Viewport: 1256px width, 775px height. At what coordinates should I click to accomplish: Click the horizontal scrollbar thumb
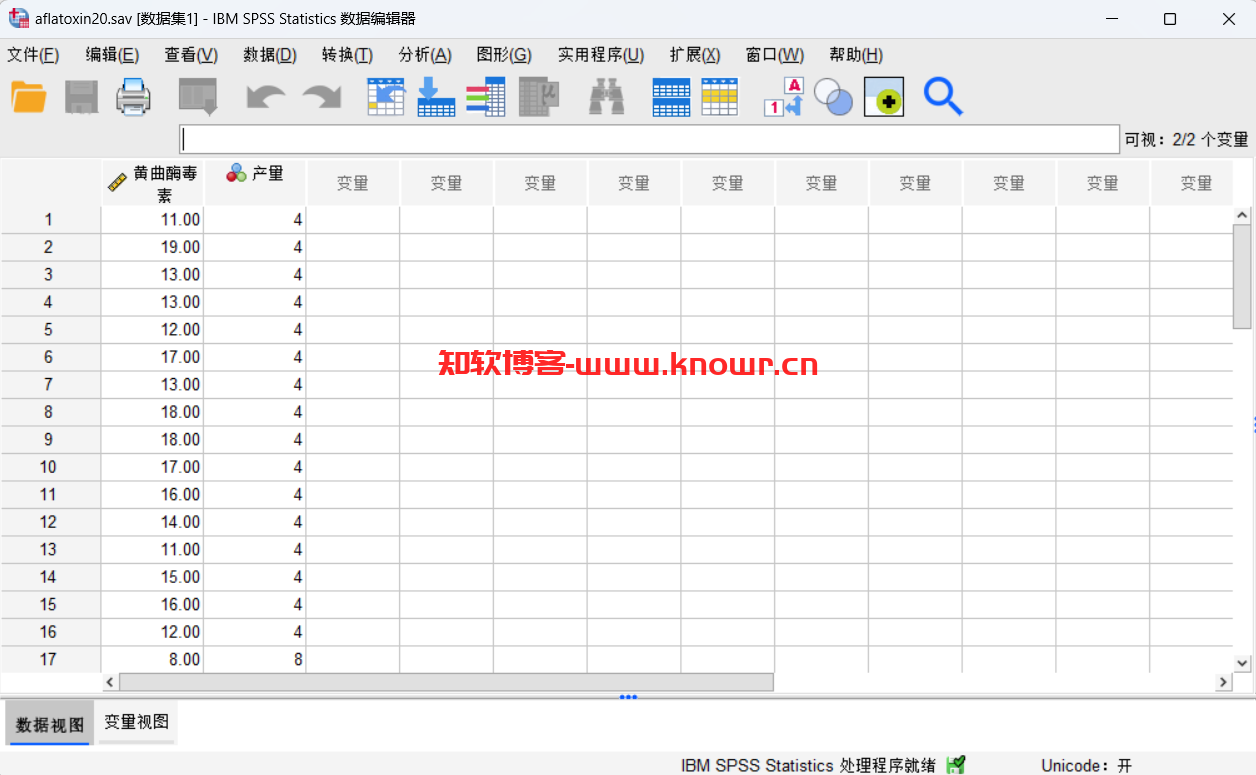point(446,682)
